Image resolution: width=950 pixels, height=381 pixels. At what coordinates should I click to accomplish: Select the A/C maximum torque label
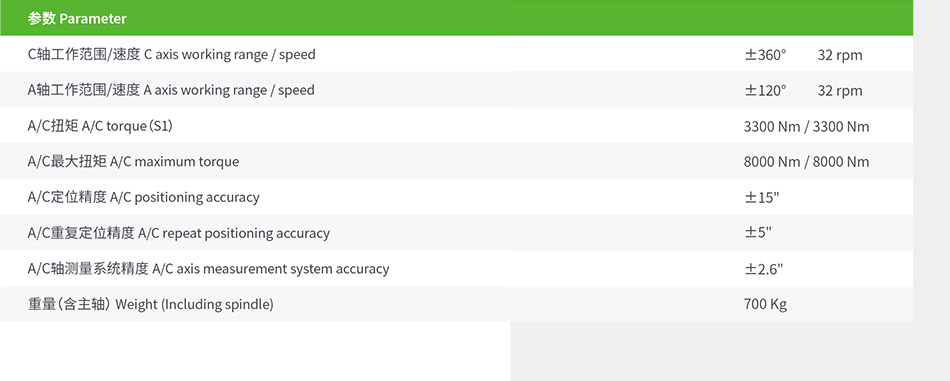coord(133,162)
